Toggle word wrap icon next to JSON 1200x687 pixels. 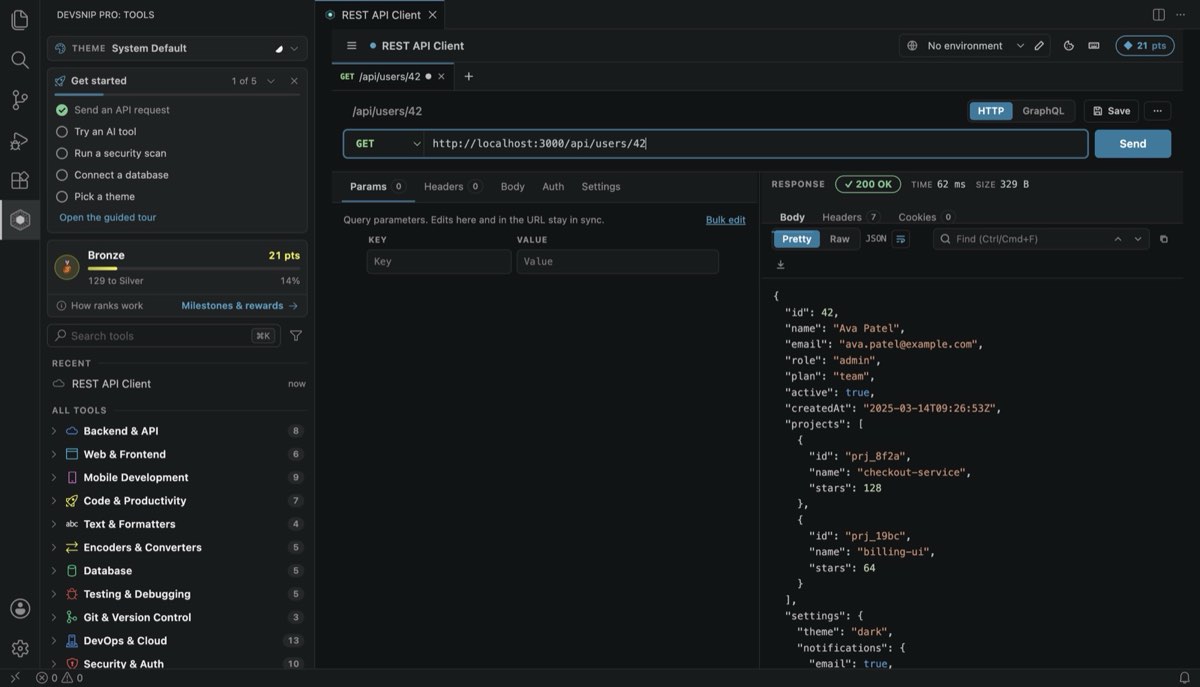(901, 239)
